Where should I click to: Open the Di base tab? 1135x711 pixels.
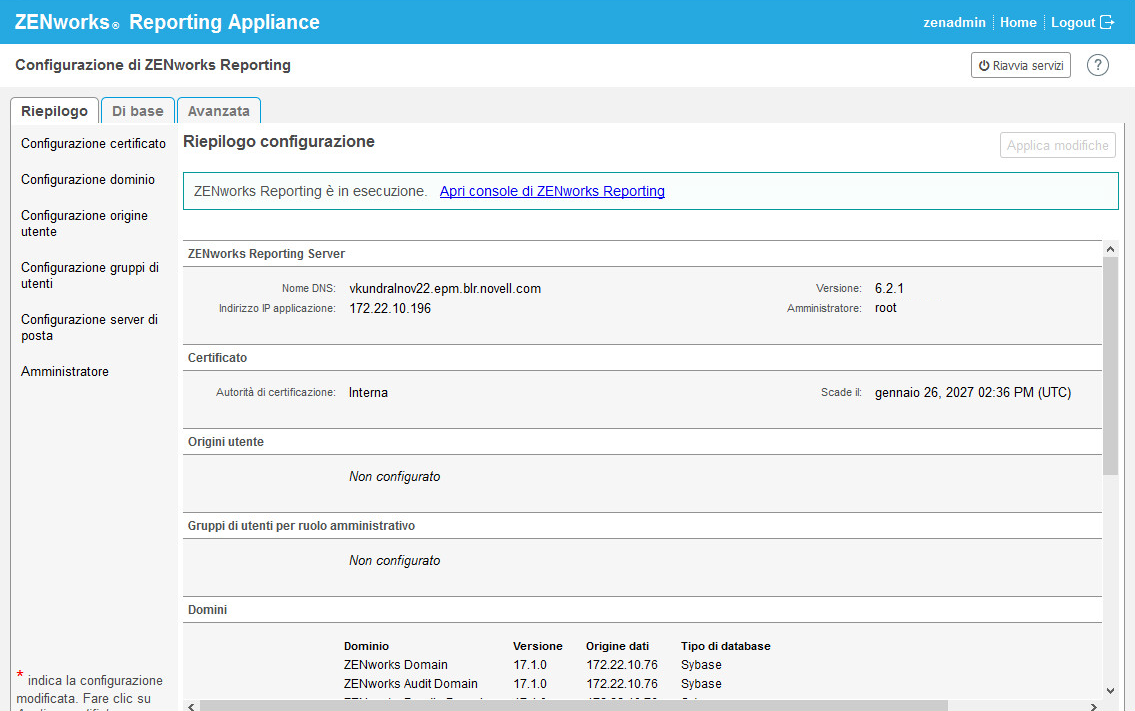coord(138,111)
